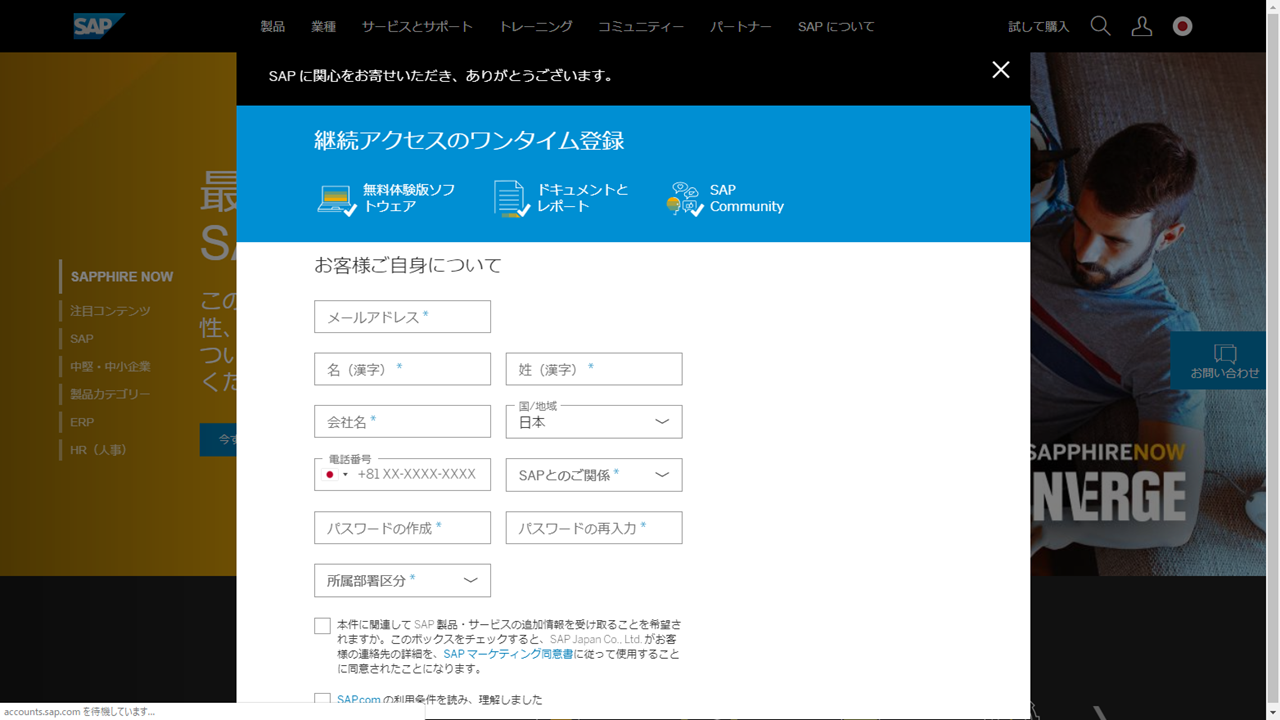
Task: Select the コミュニティー menu item
Action: 639,26
